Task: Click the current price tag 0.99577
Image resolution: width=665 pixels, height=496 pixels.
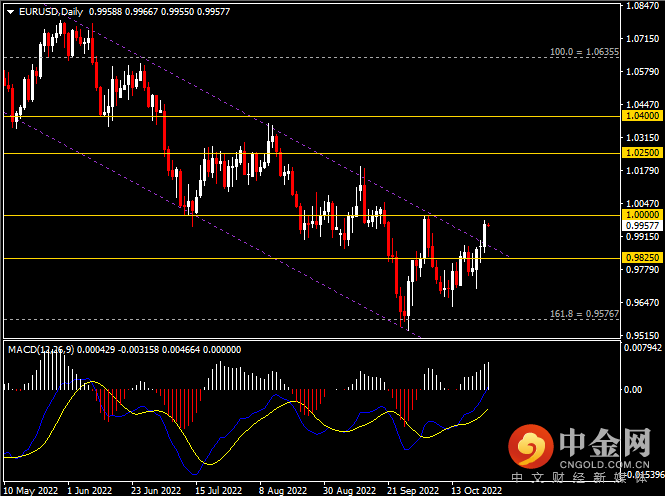Action: click(642, 226)
